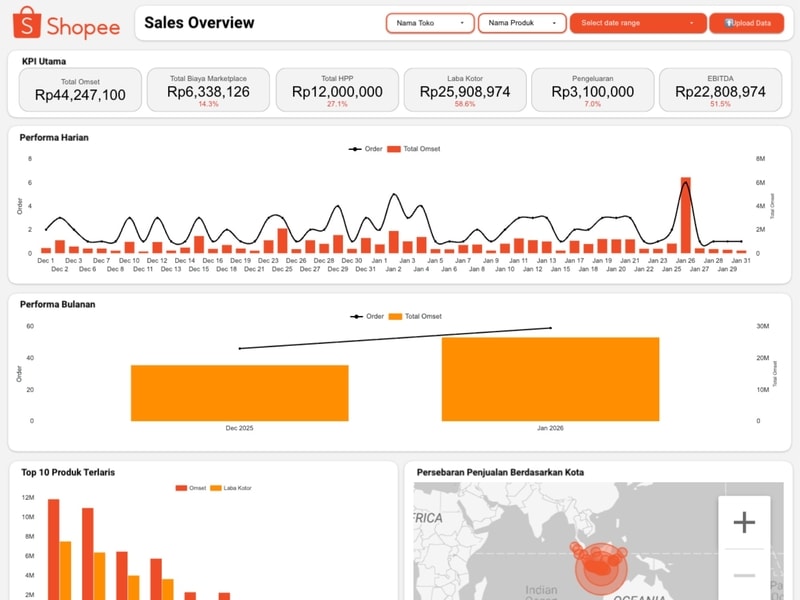Open the Nama Produk dropdown
Screen dimensions: 800x600
[x=522, y=23]
